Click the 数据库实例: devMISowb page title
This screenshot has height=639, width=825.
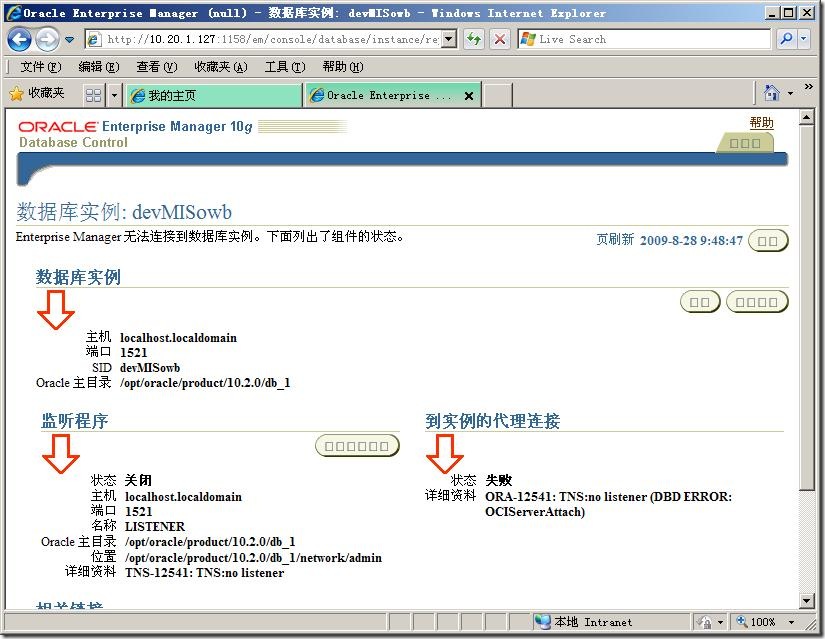124,212
